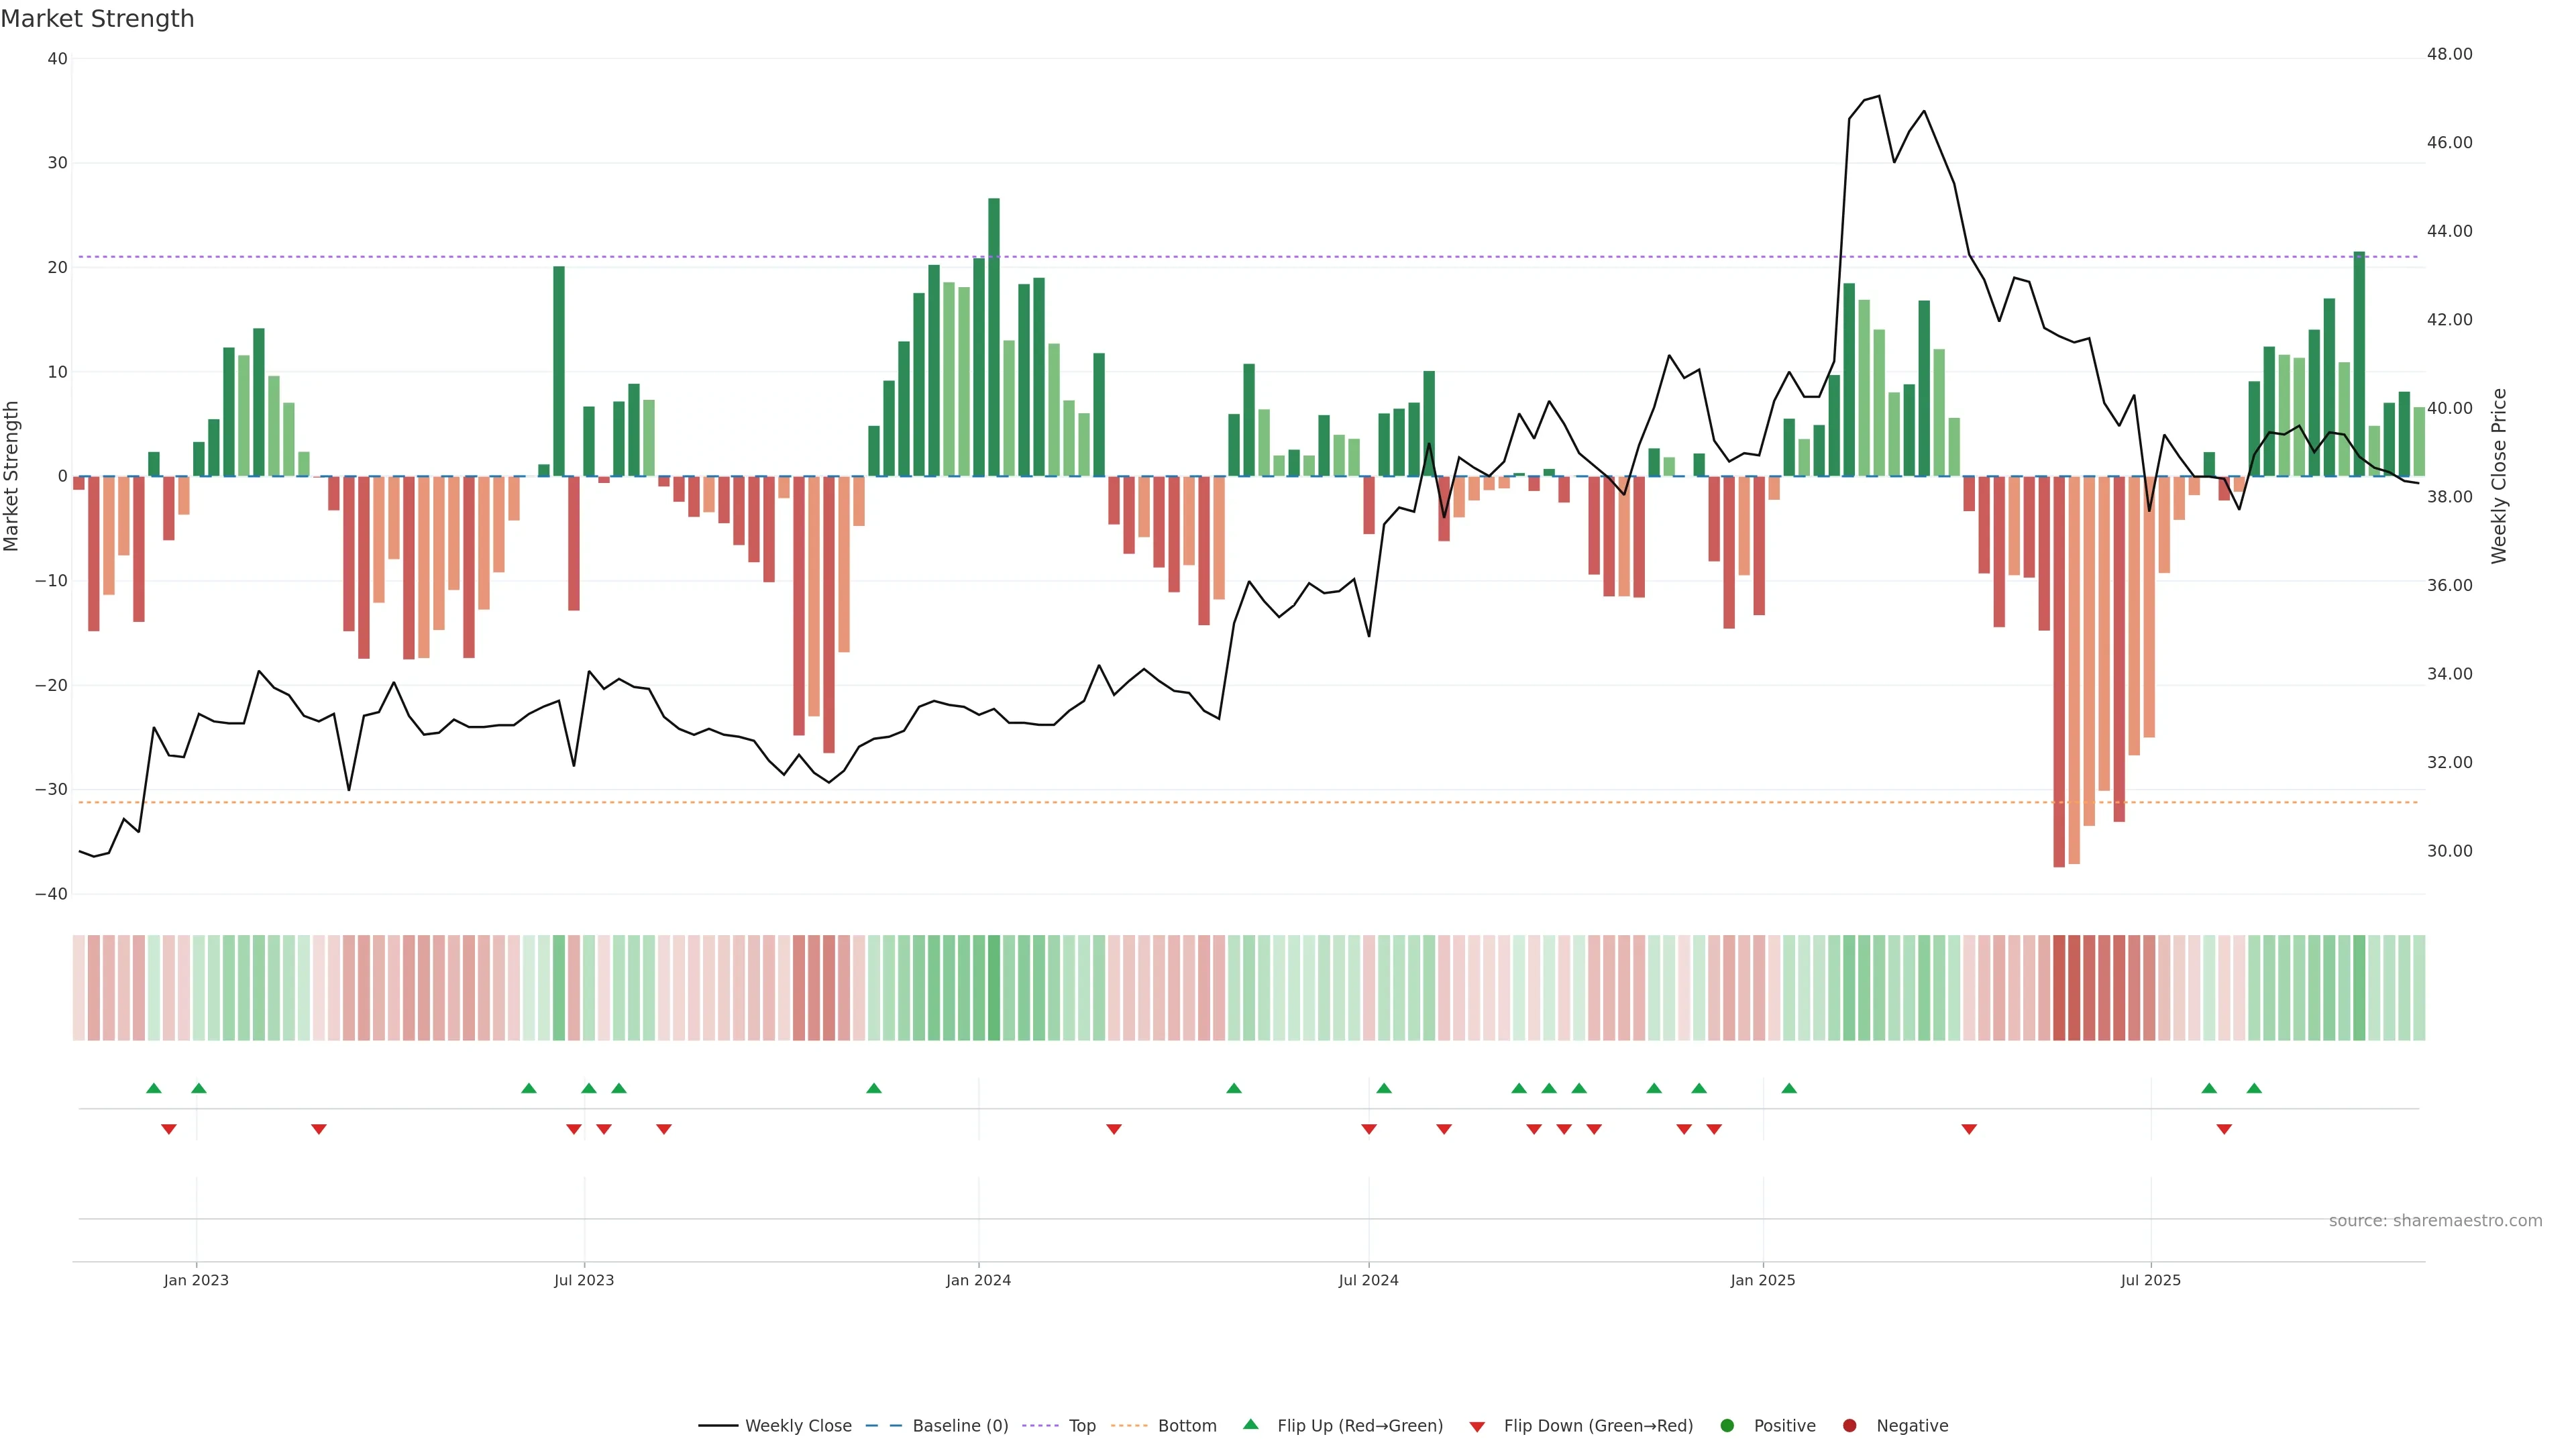2576x1449 pixels.
Task: Click the Jan 2025 x-axis label
Action: click(1762, 1280)
